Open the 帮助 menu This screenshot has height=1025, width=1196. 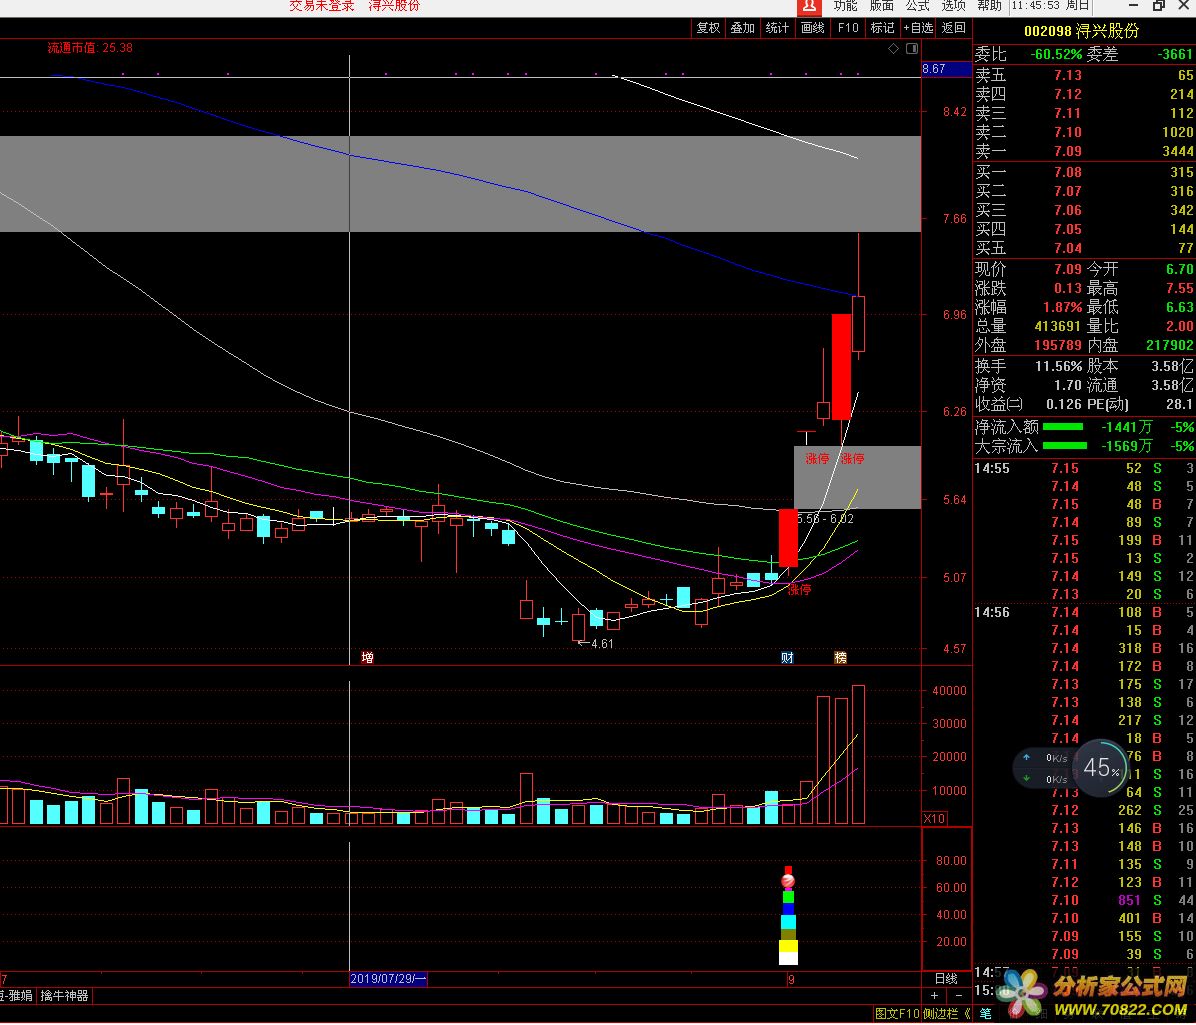click(989, 6)
